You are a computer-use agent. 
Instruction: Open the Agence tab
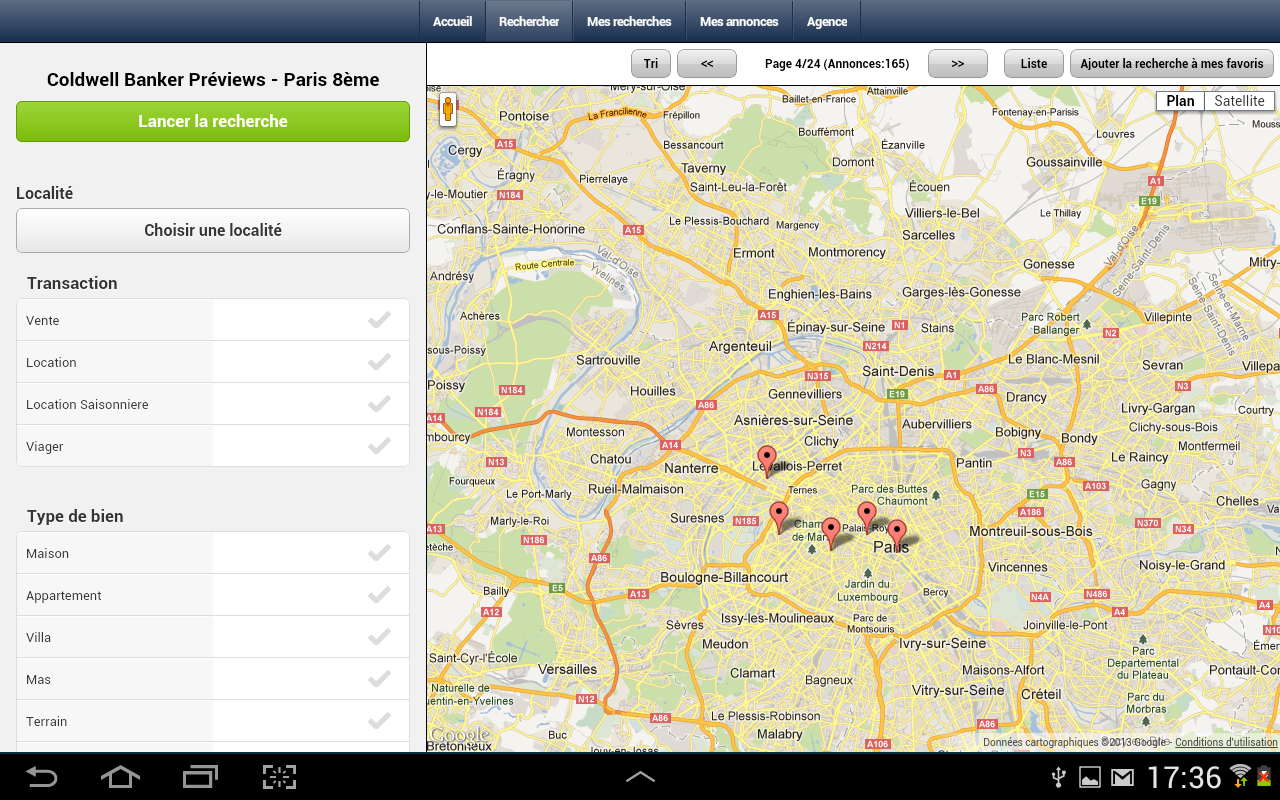click(x=827, y=21)
